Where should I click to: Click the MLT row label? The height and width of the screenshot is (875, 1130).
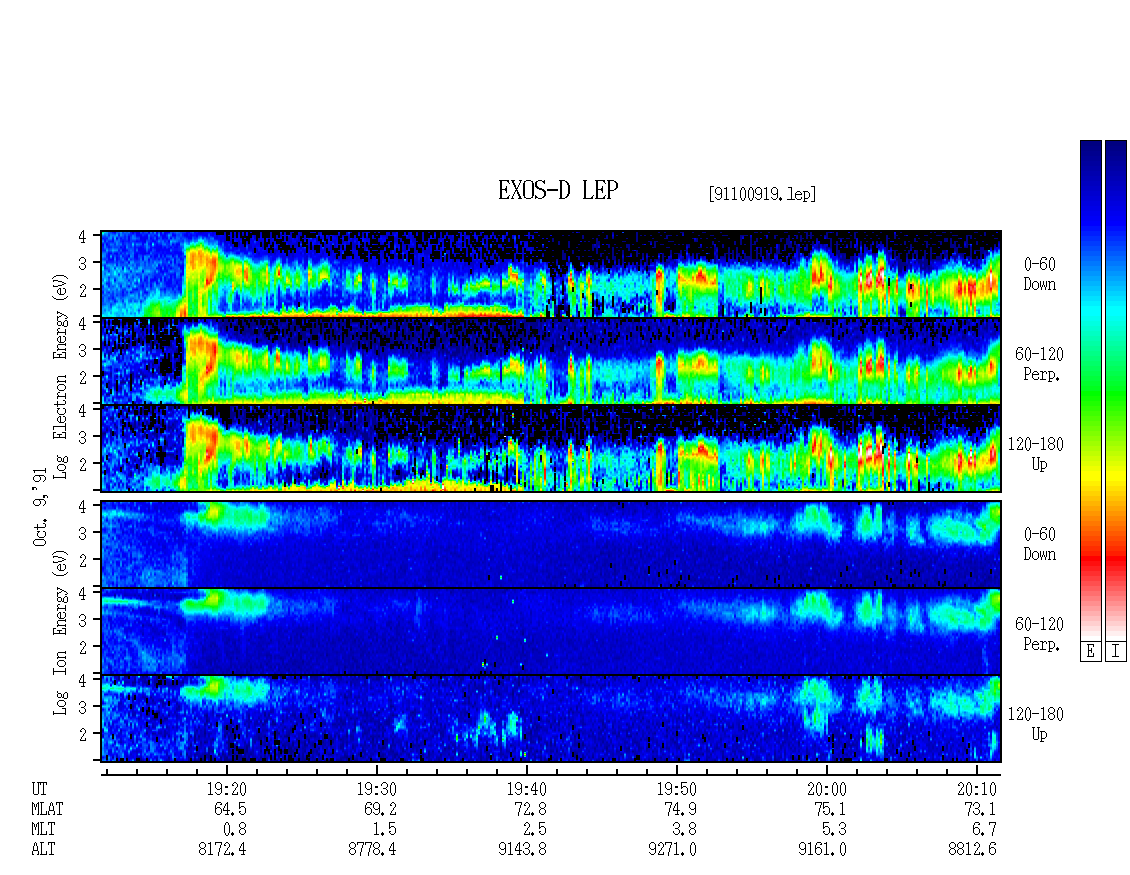[x=43, y=830]
